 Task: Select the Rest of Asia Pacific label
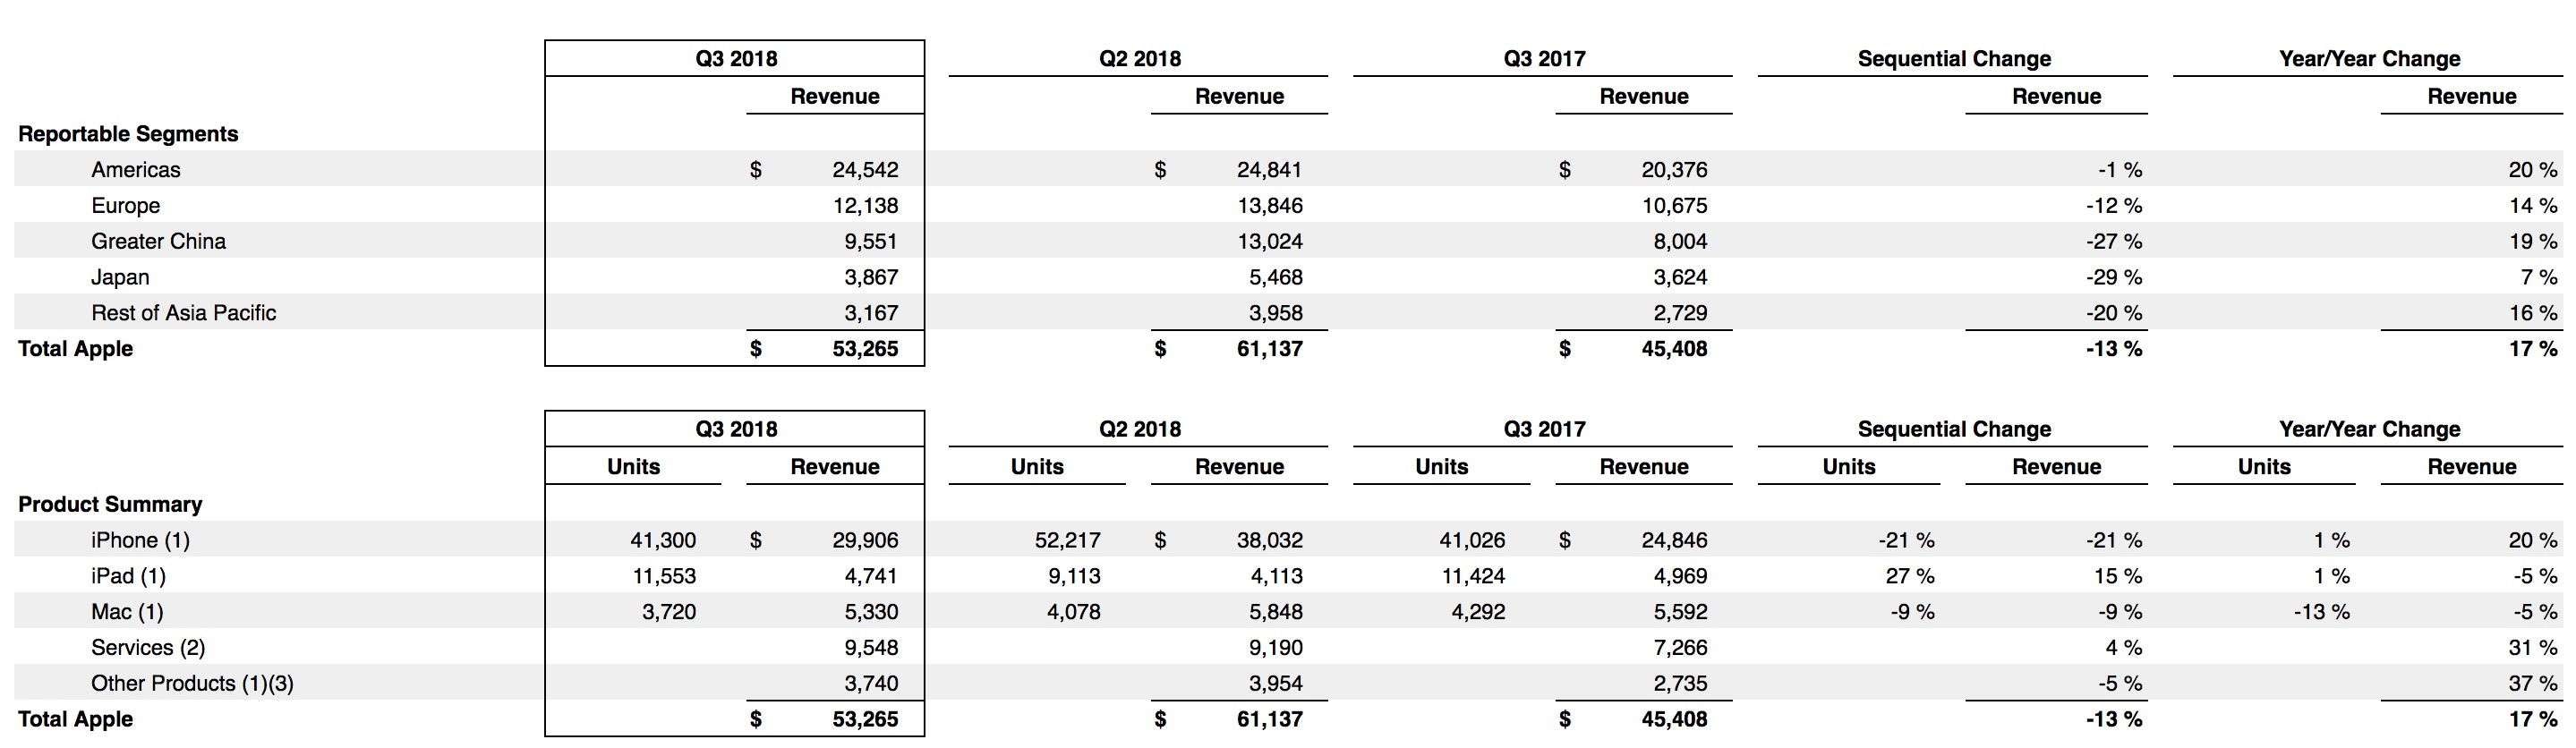coord(183,313)
